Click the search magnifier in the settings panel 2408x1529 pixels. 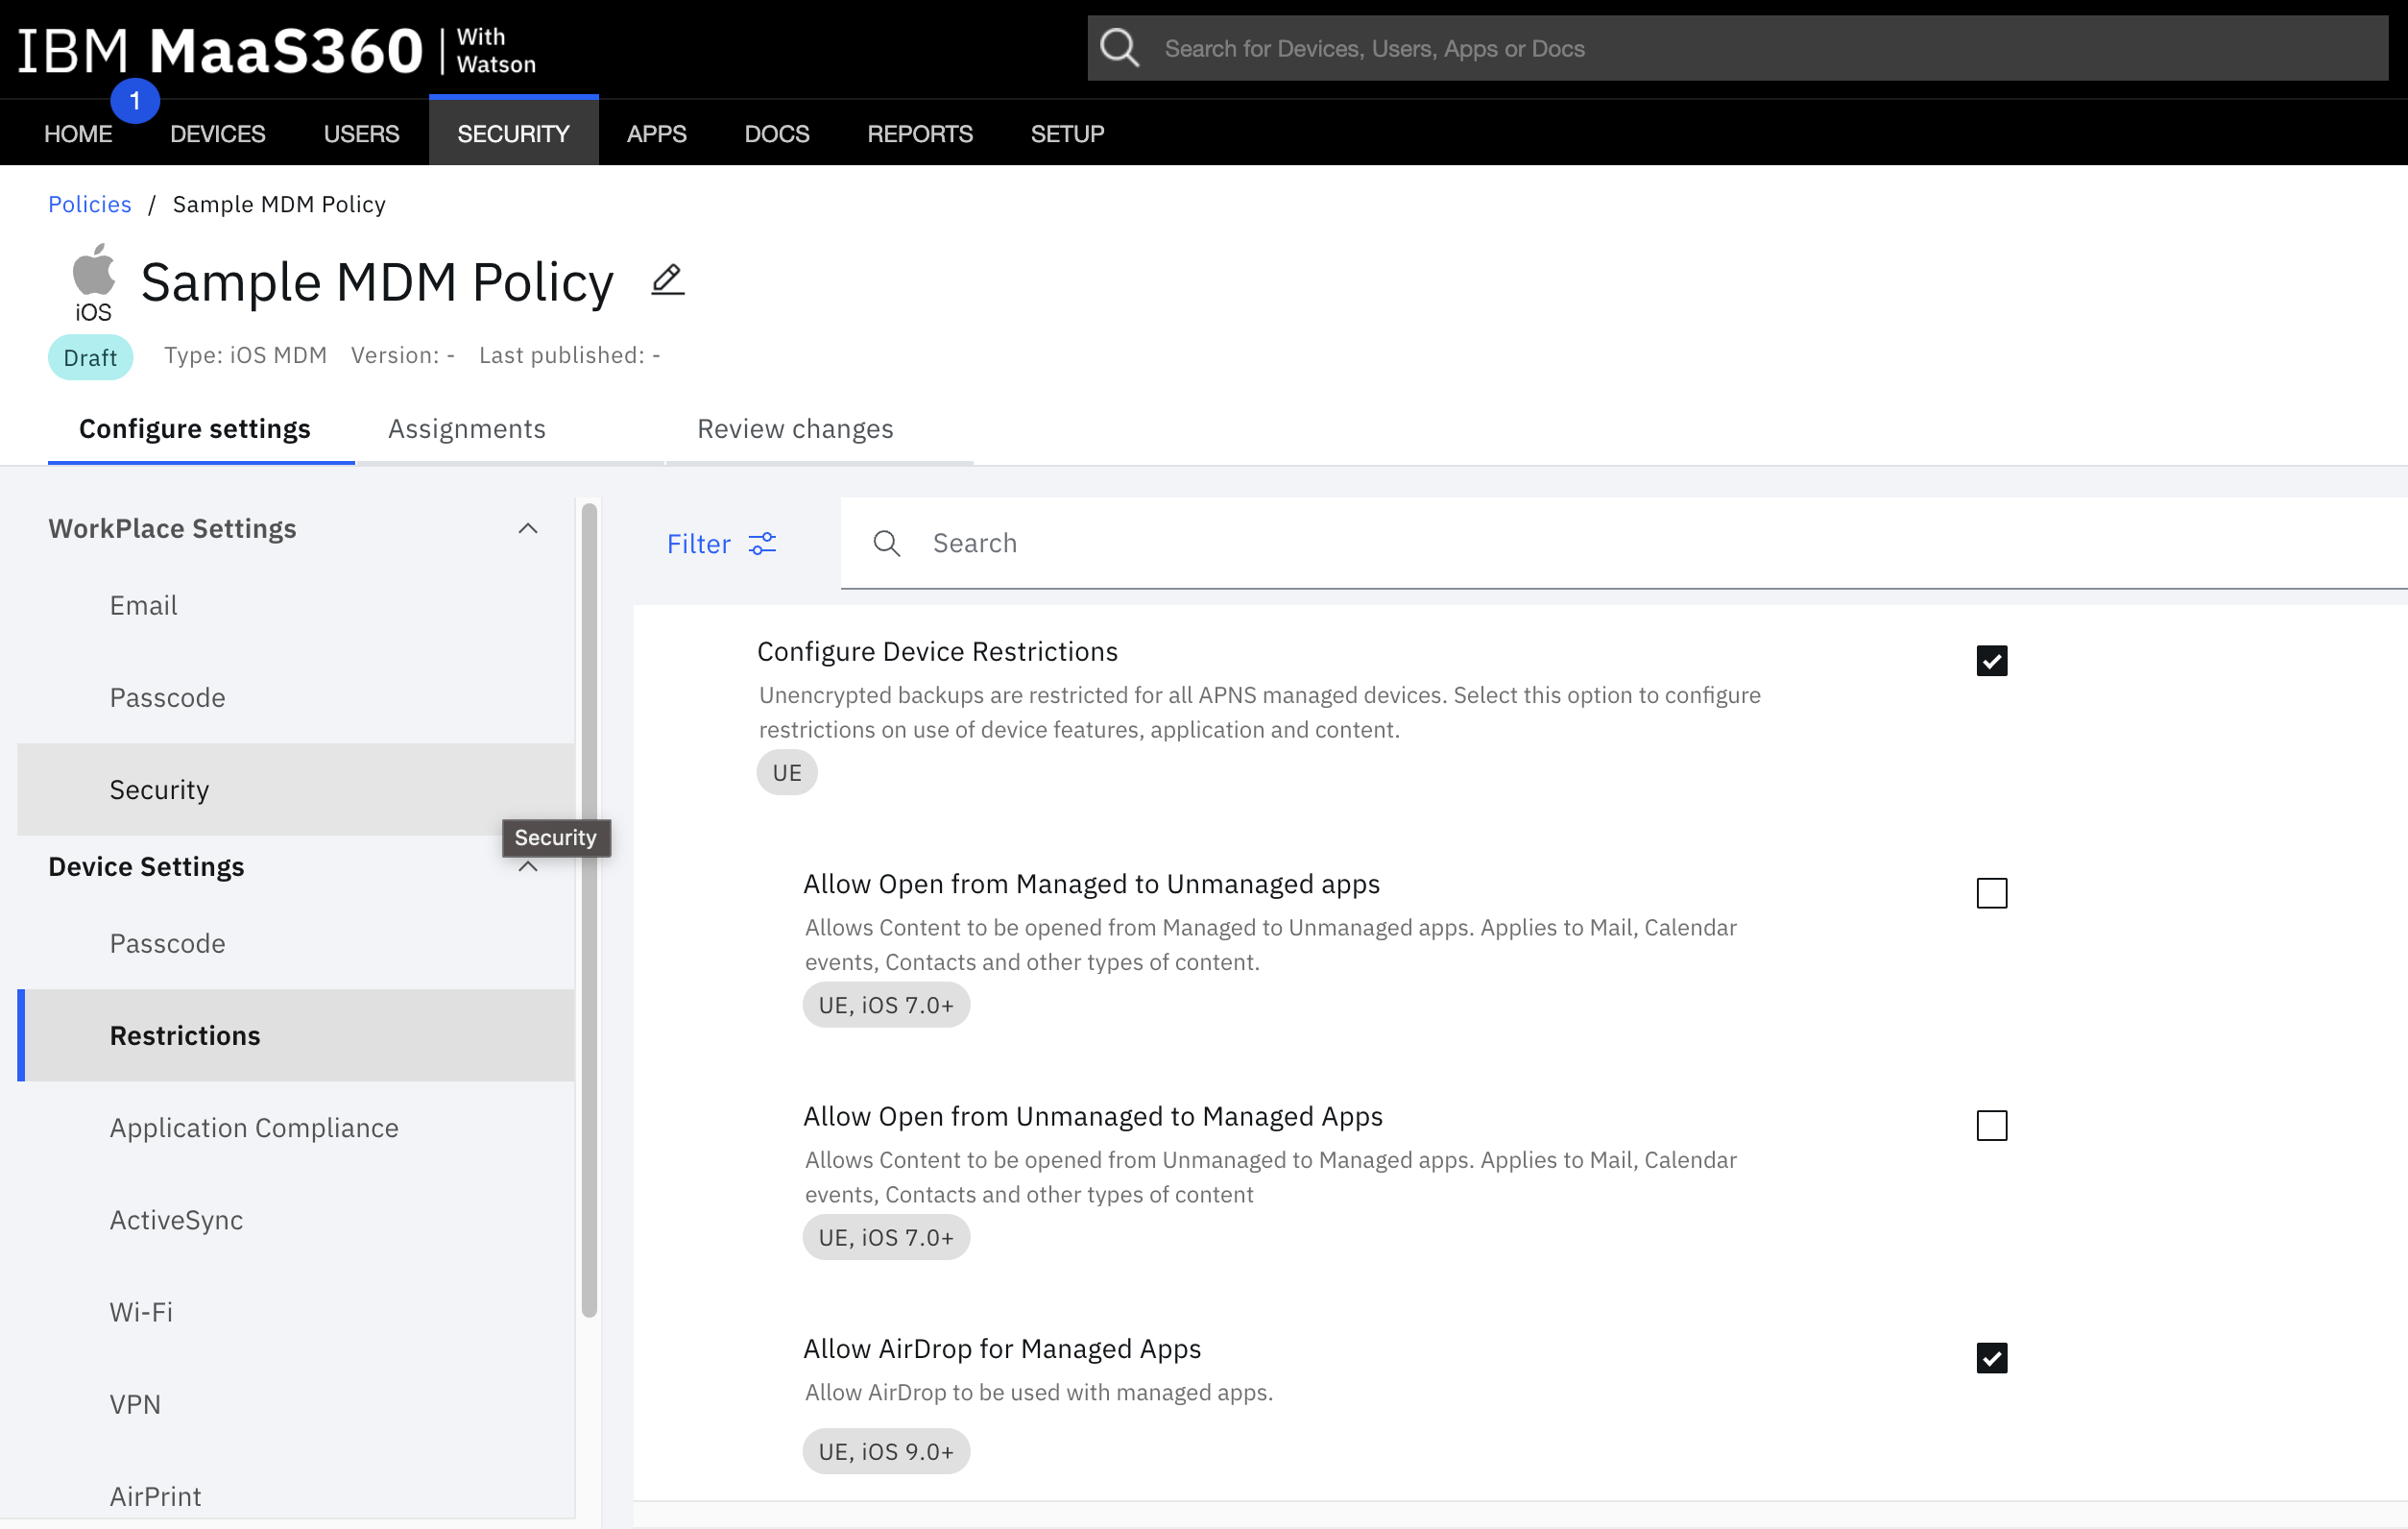tap(886, 543)
